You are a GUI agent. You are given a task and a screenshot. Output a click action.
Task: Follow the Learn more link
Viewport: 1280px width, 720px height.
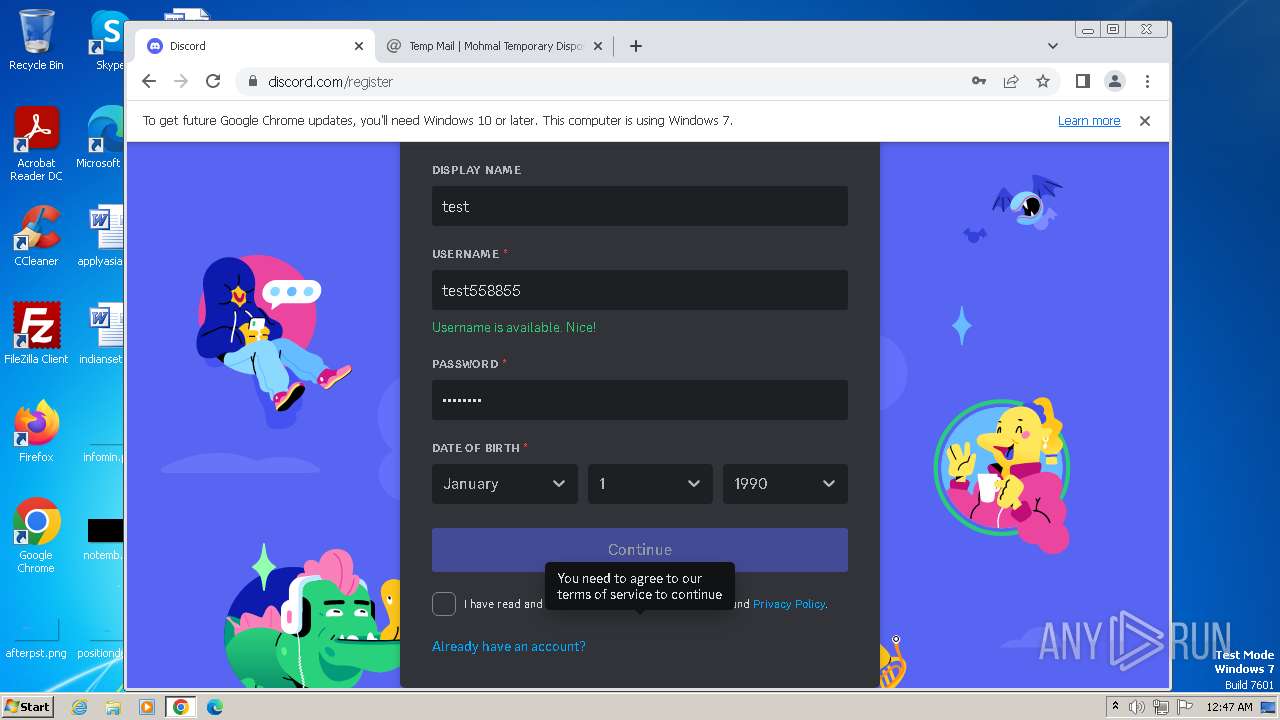[x=1089, y=120]
